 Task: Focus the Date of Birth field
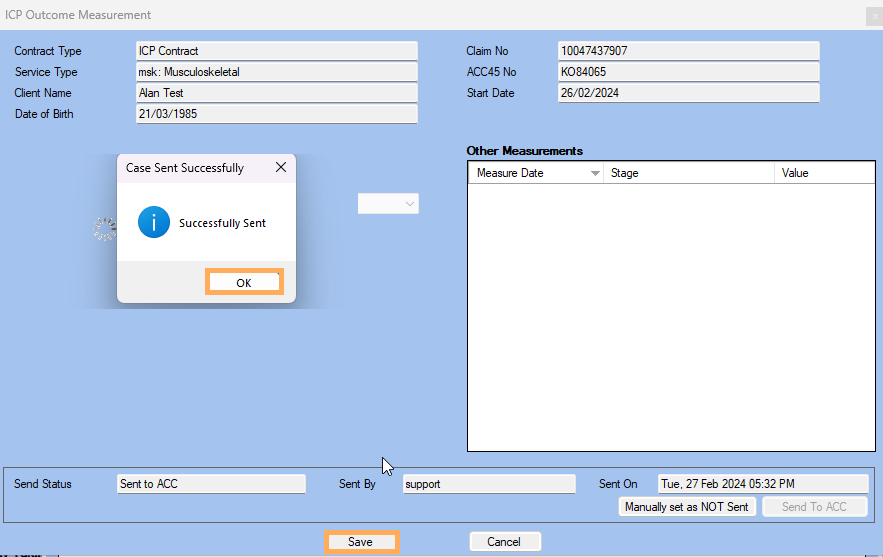tap(276, 114)
